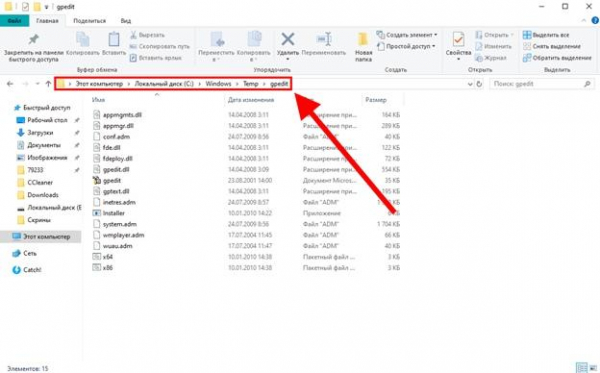Open the Копировать в dropdown
The width and height of the screenshot is (600, 373).
(253, 47)
